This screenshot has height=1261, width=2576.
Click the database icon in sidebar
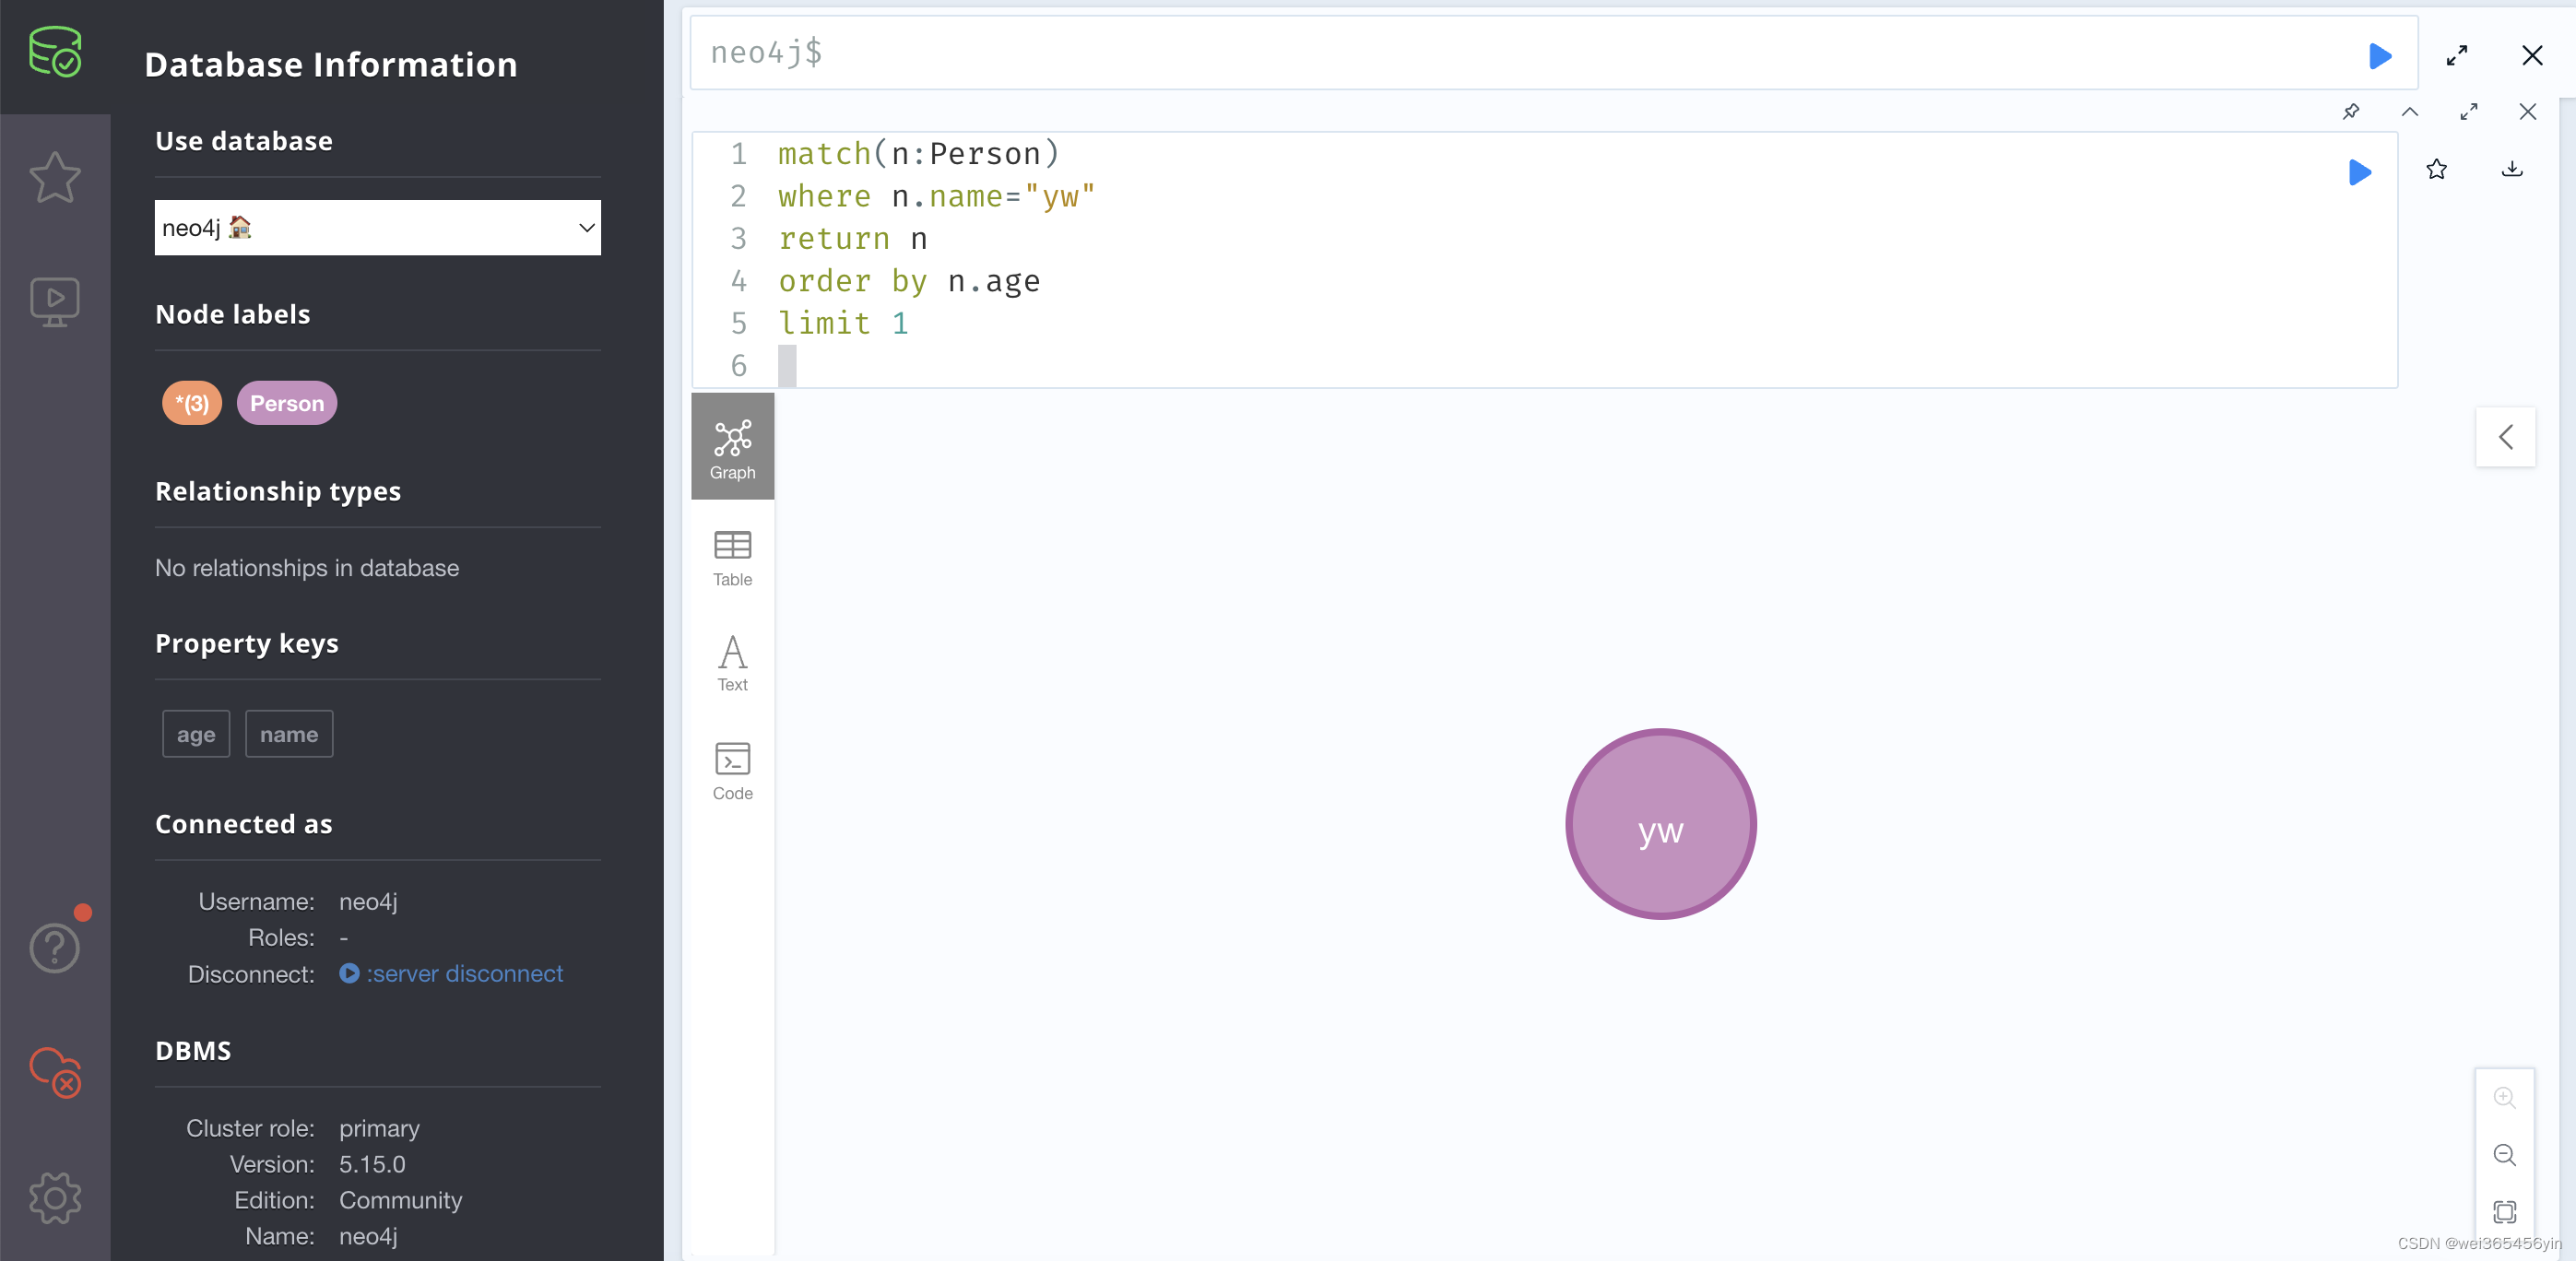(54, 52)
